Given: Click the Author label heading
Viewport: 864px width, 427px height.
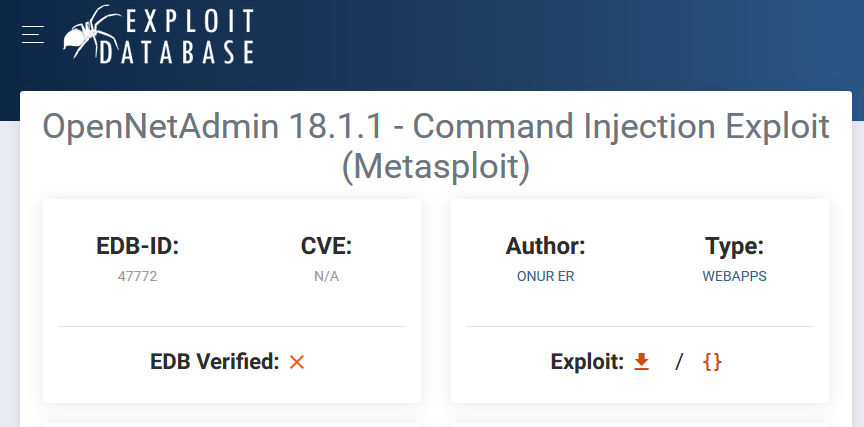Looking at the screenshot, I should [x=546, y=246].
